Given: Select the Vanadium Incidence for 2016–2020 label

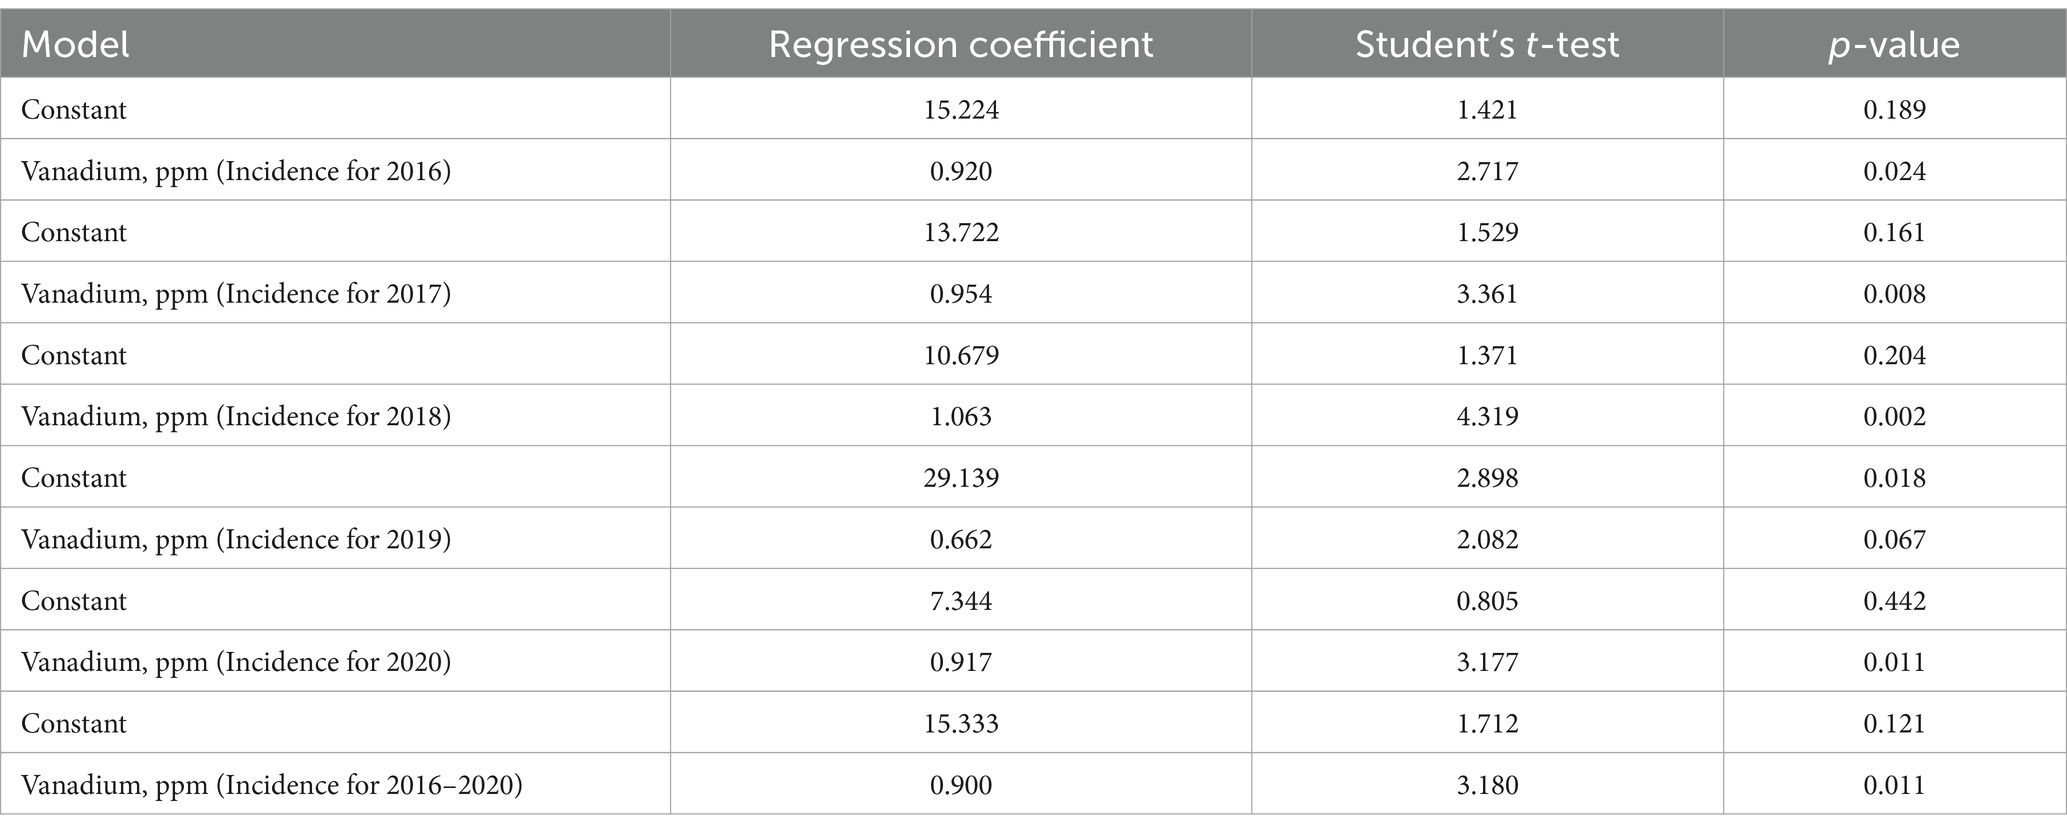Looking at the screenshot, I should pos(272,785).
